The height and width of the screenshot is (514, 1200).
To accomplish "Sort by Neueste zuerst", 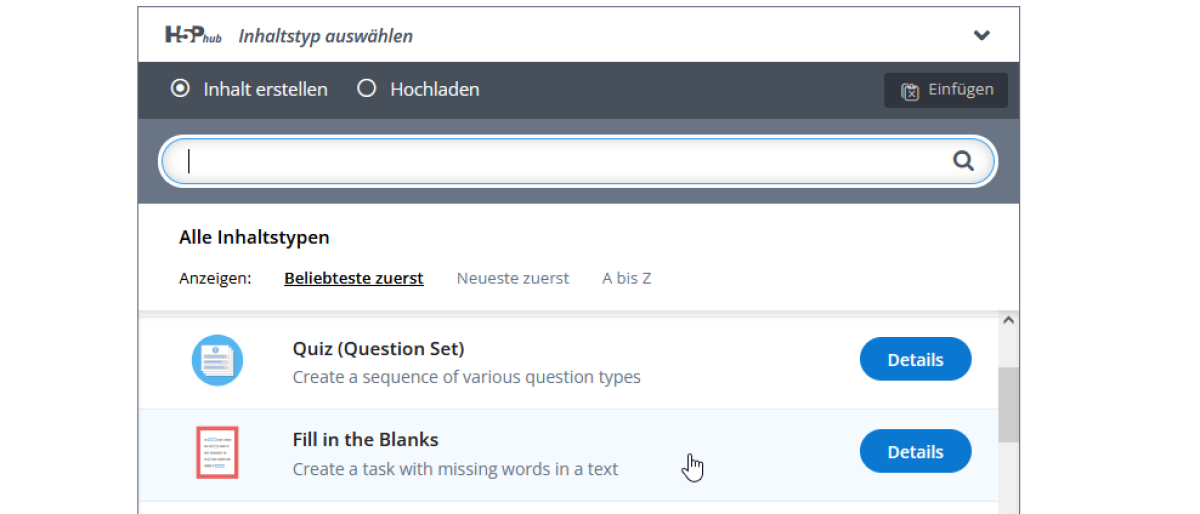I will [x=512, y=278].
